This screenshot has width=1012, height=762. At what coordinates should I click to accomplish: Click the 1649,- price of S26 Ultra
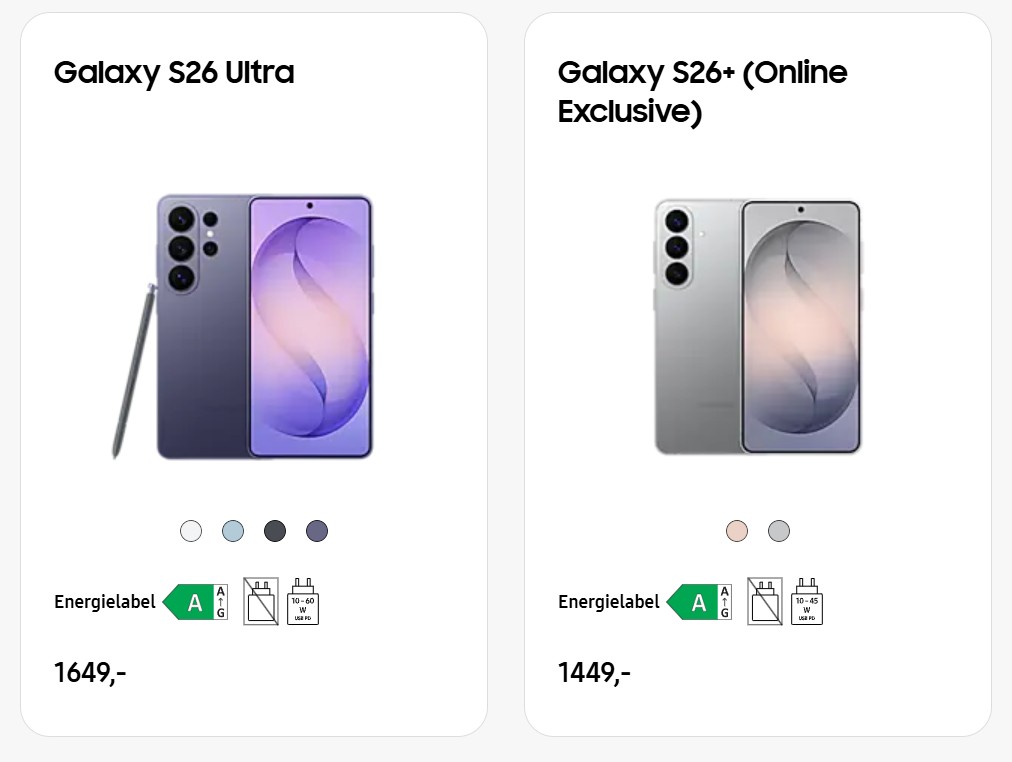90,673
